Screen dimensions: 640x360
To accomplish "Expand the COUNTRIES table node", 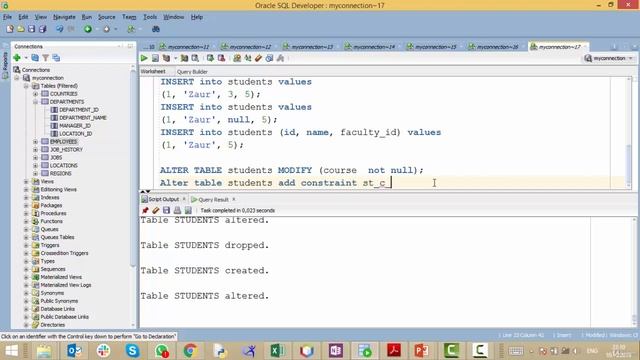I will [36, 94].
